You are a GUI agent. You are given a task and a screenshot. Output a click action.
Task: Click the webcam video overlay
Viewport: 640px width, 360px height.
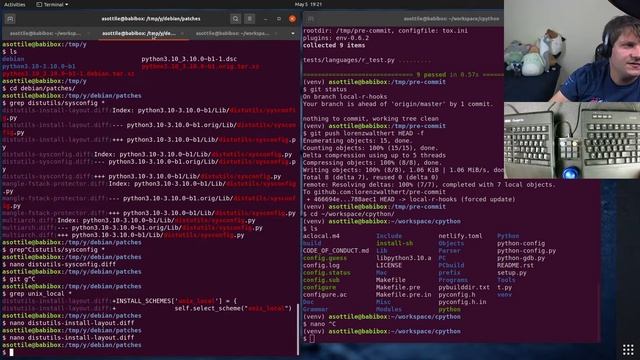click(572, 51)
